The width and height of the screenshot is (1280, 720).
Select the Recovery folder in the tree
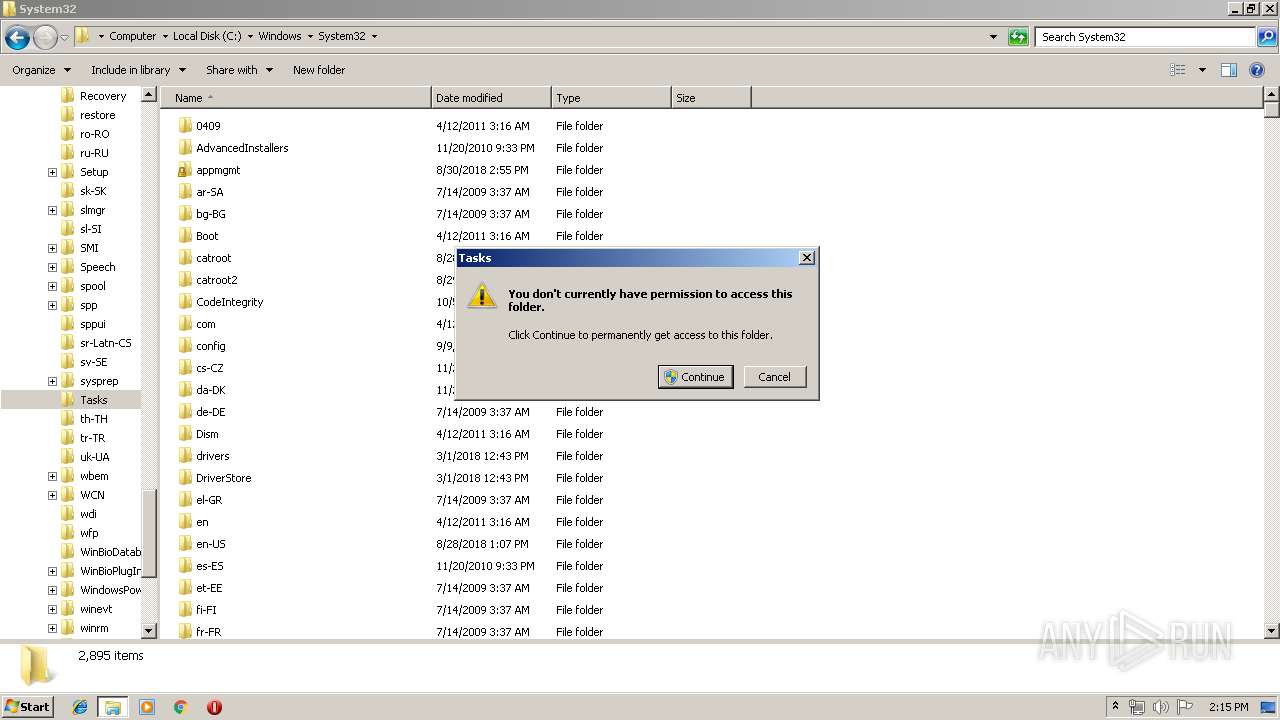tap(94, 96)
